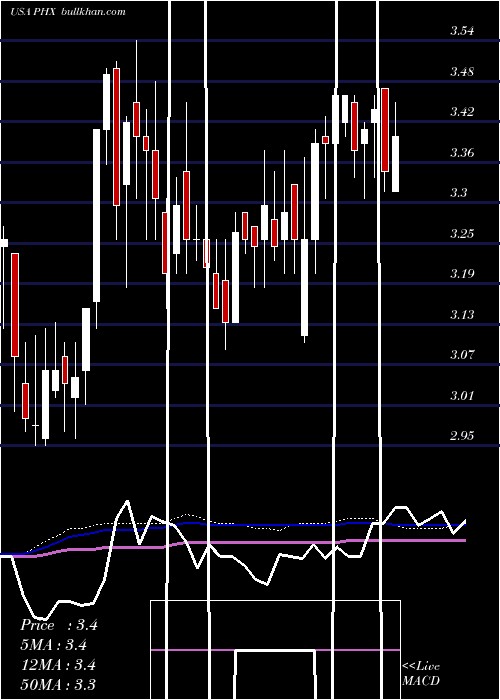The height and width of the screenshot is (700, 500).
Task: Click the 2.95 price axis label
Action: pos(462,436)
